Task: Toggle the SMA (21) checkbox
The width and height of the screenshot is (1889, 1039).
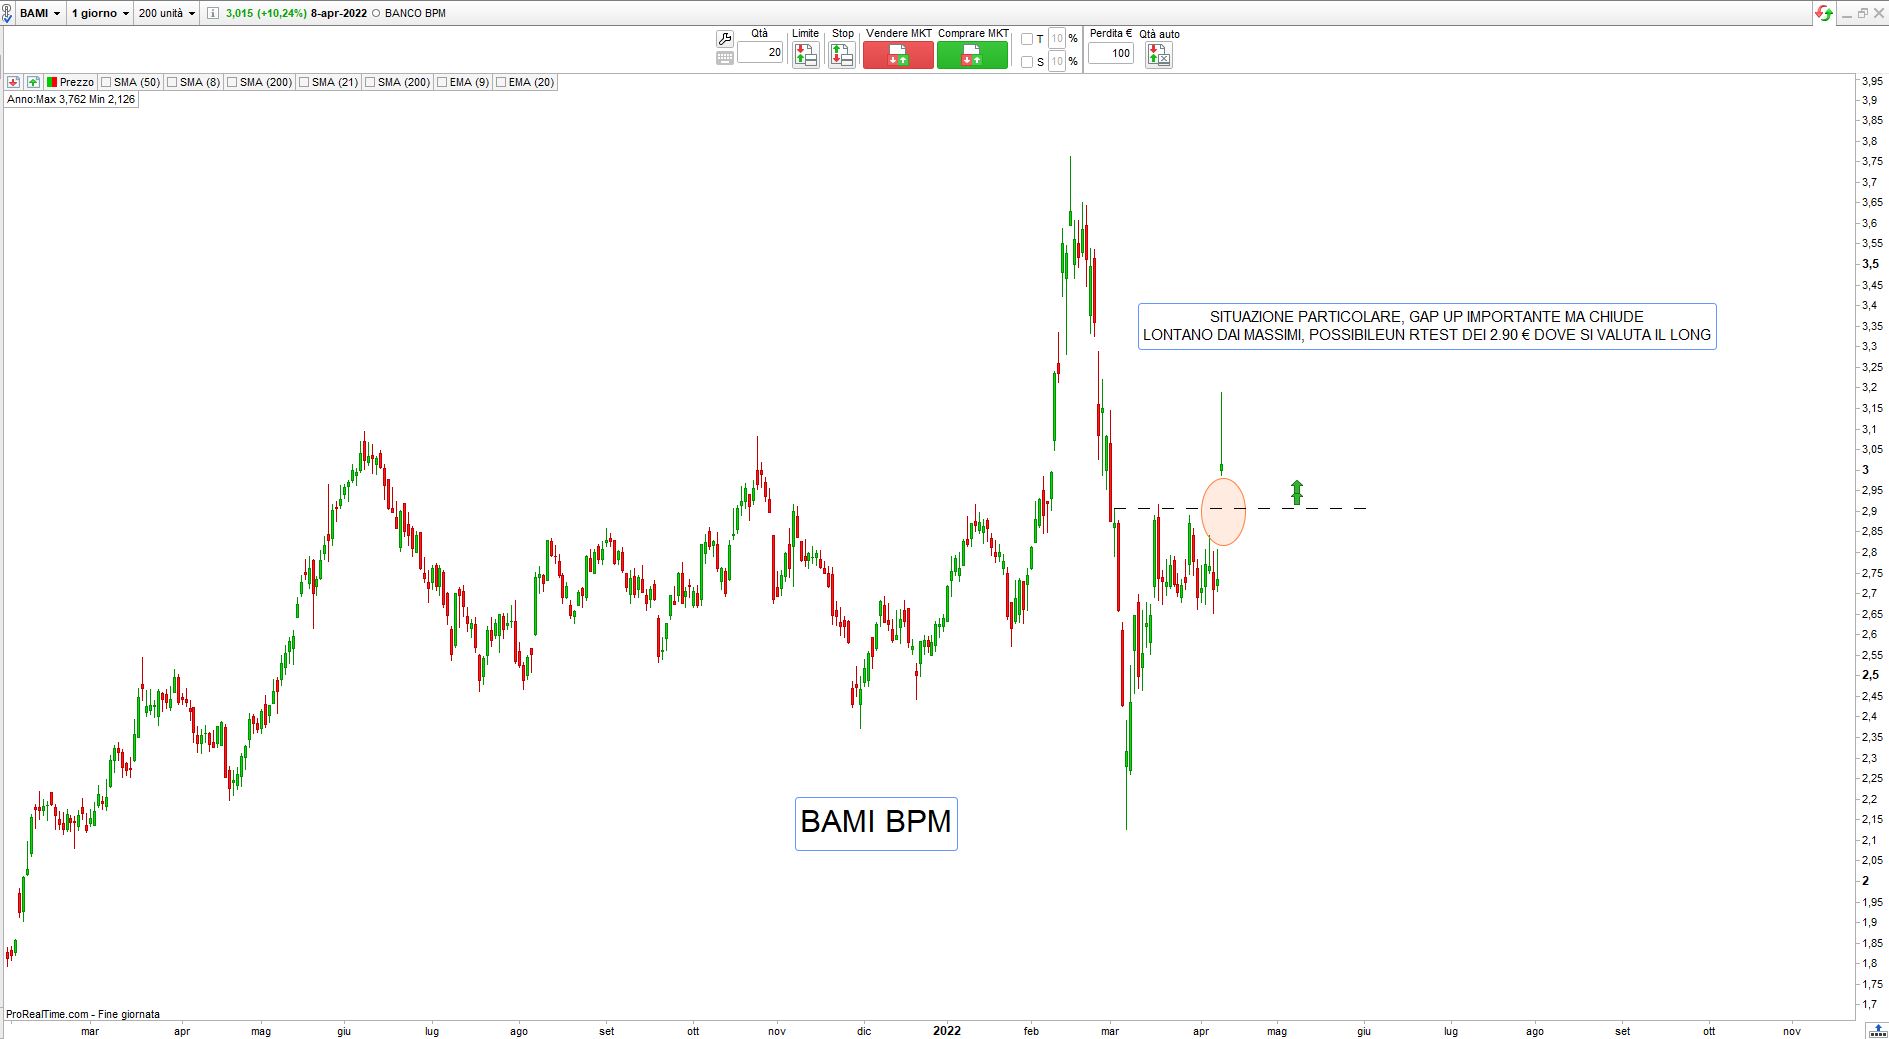Action: pos(304,82)
